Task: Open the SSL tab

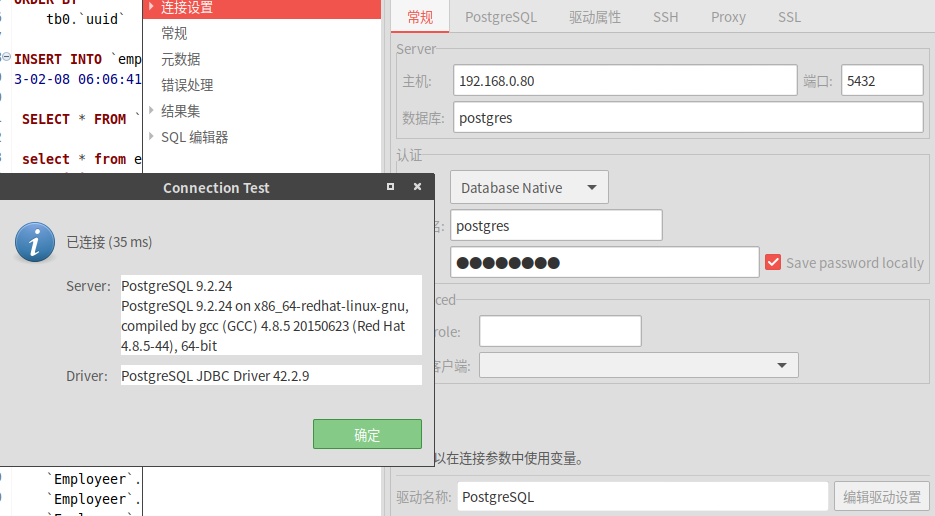Action: [789, 17]
